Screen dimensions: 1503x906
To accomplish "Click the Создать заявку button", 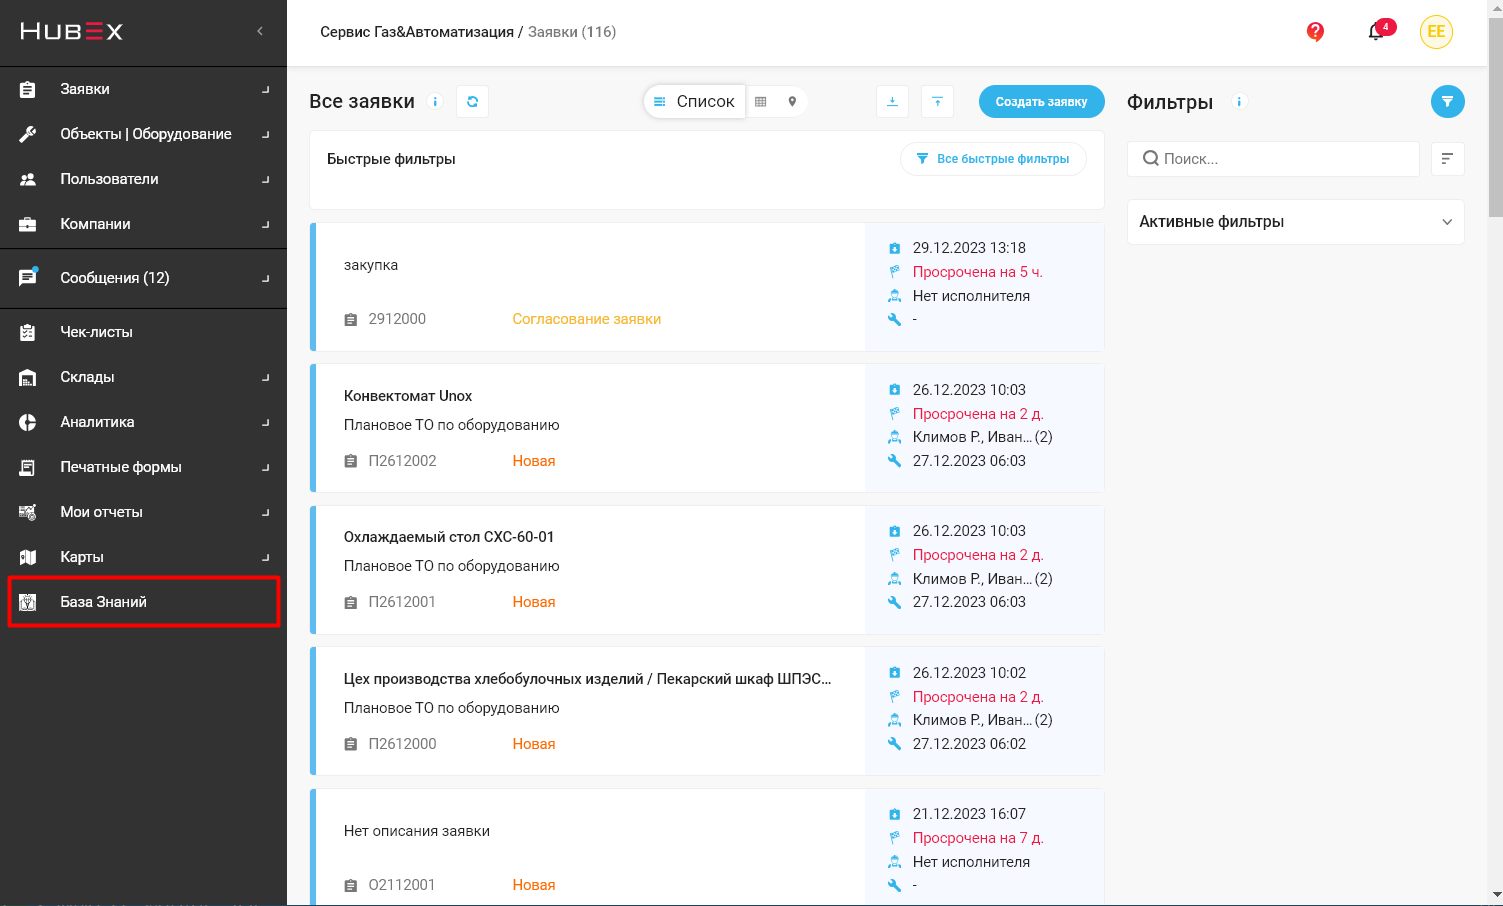I will tap(1041, 101).
